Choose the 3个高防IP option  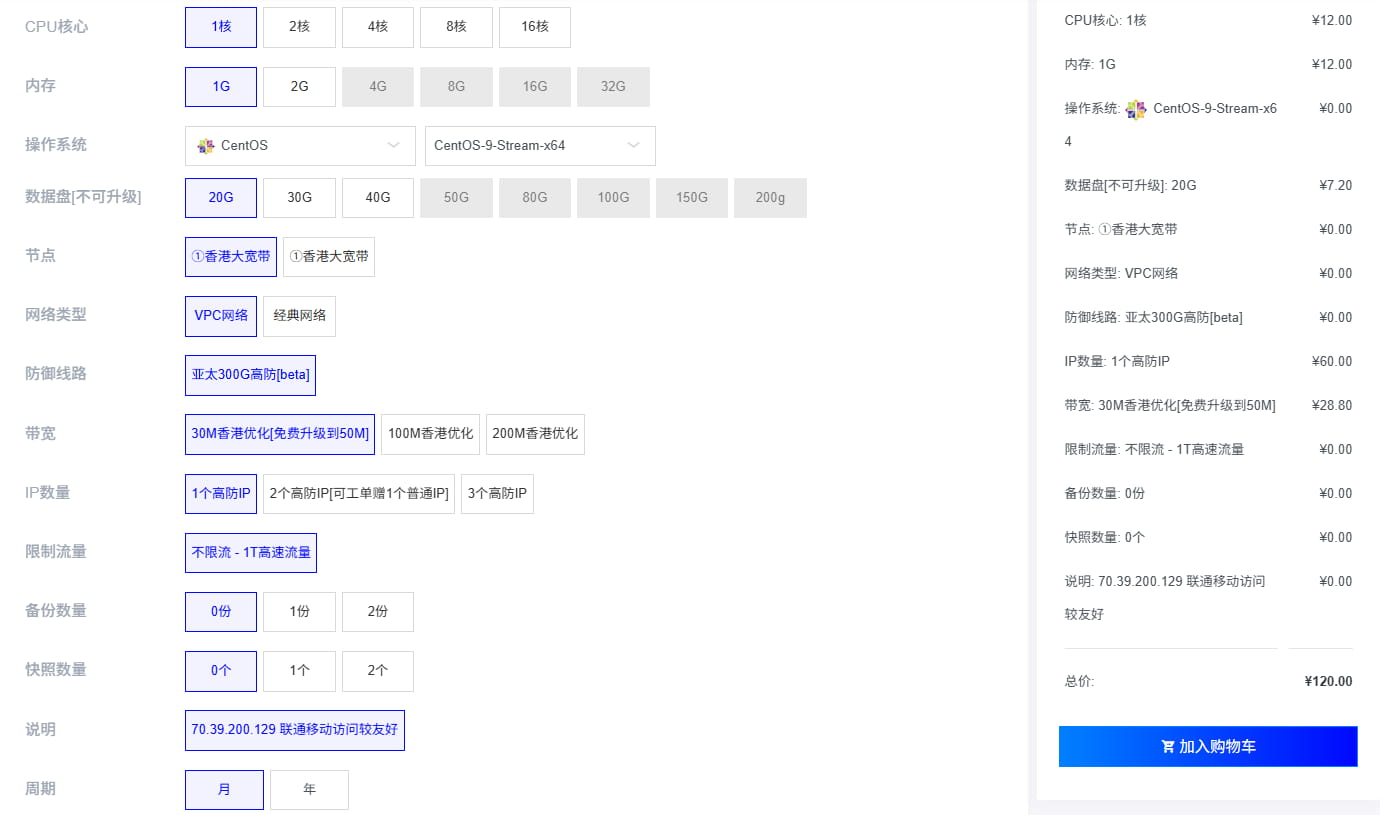click(497, 493)
